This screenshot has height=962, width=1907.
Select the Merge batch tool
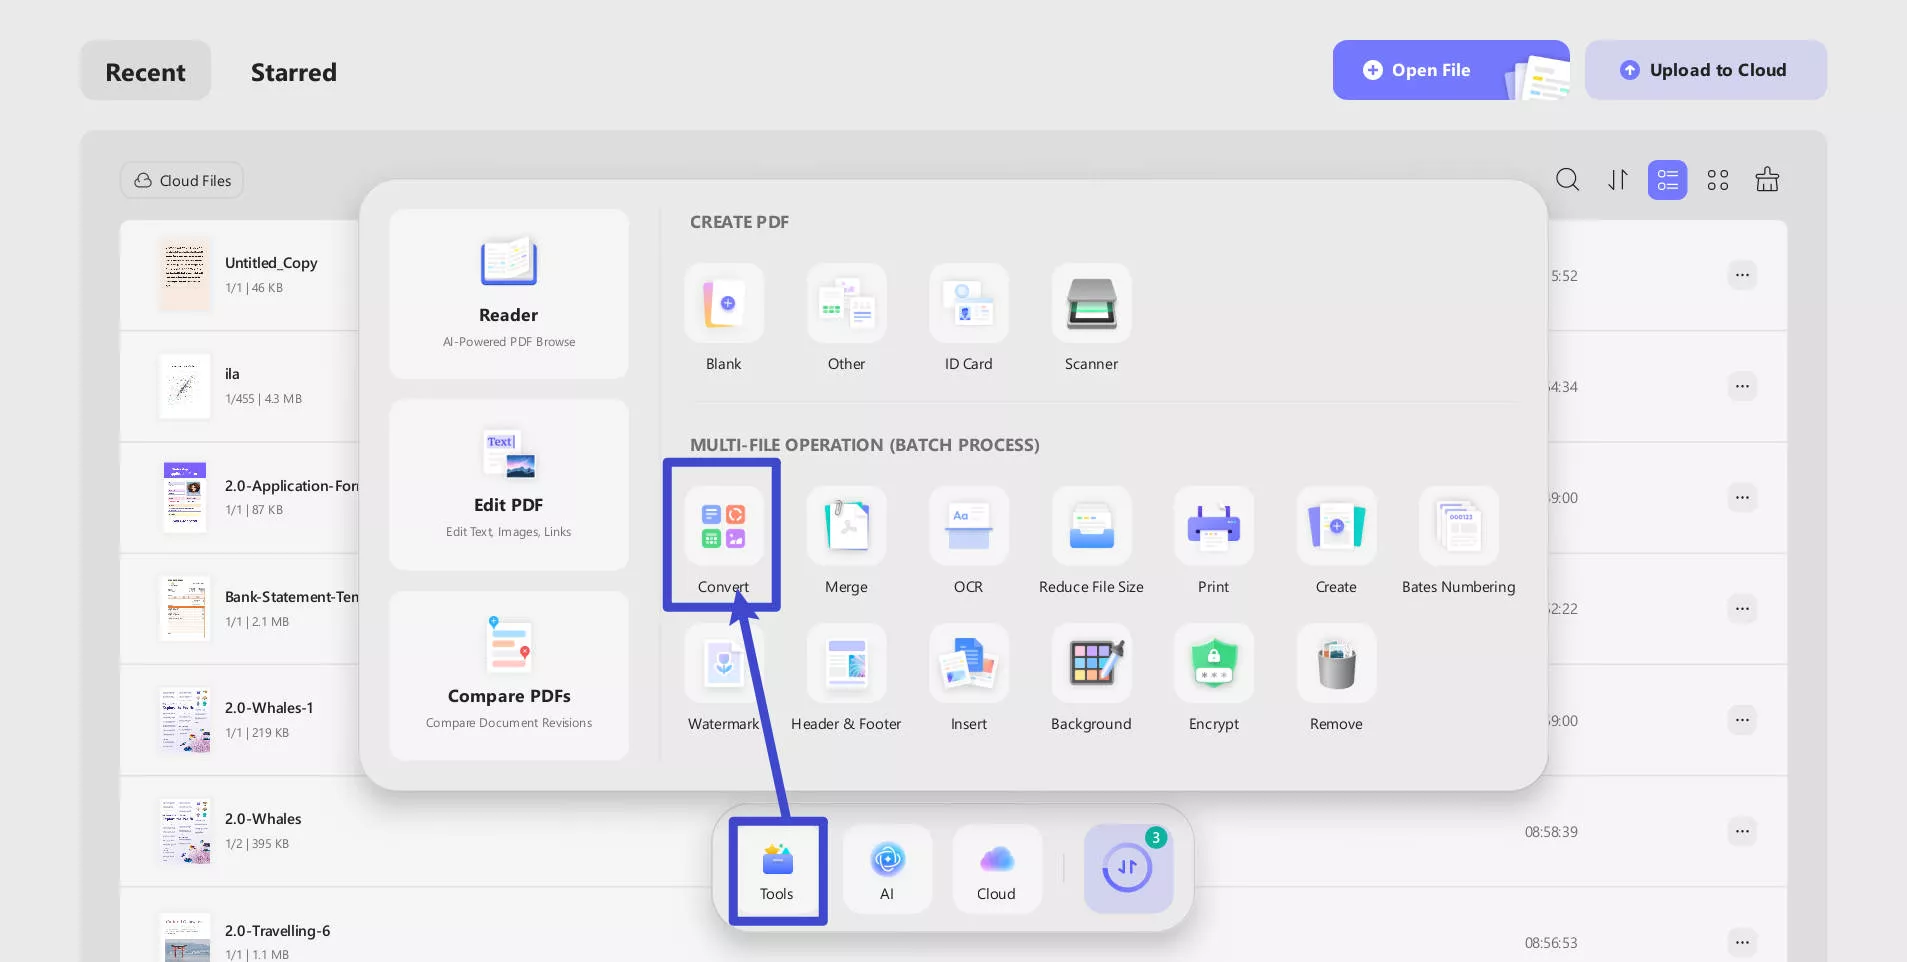tap(846, 527)
